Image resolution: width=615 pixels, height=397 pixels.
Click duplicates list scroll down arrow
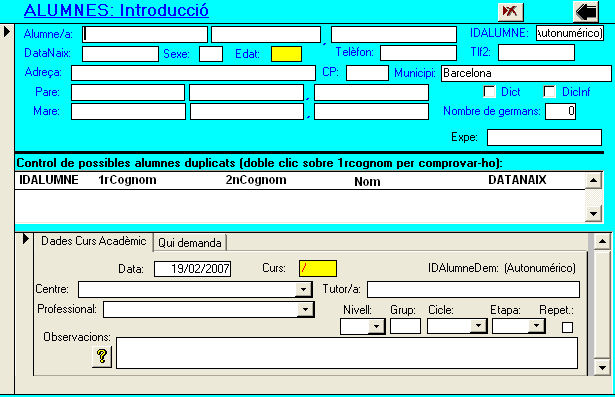coord(593,214)
